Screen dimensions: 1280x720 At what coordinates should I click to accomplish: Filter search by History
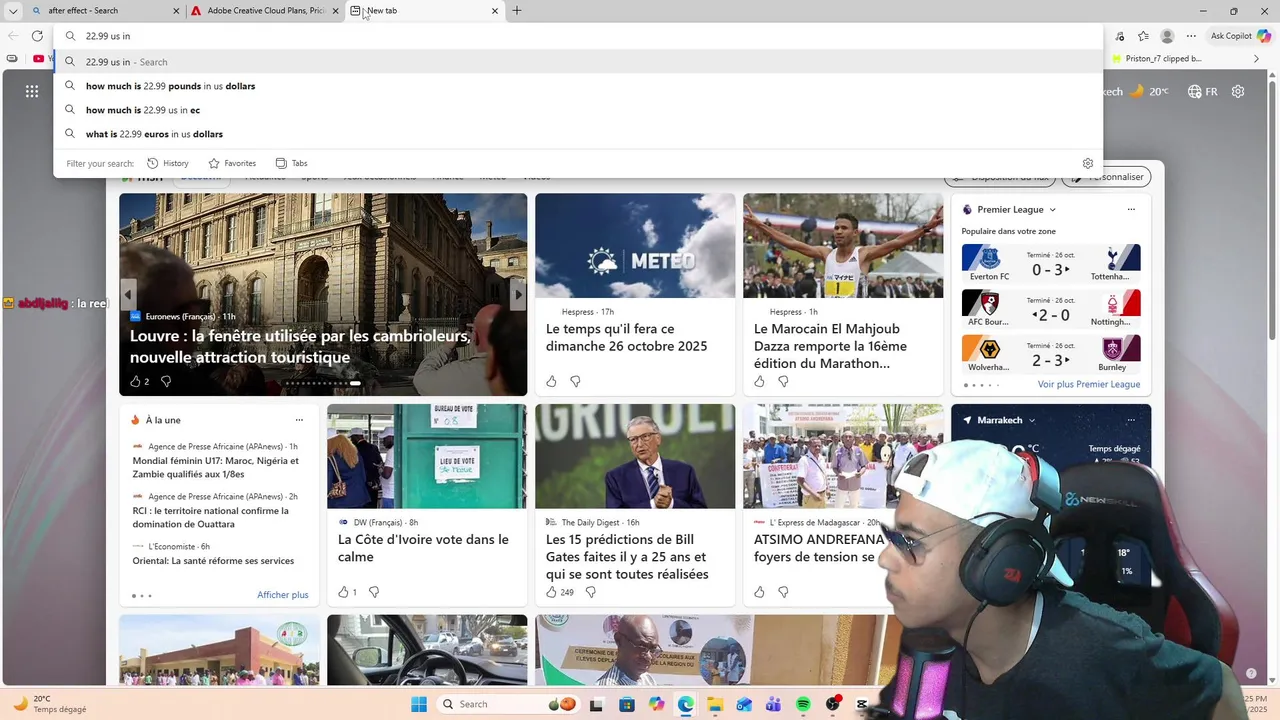(168, 163)
